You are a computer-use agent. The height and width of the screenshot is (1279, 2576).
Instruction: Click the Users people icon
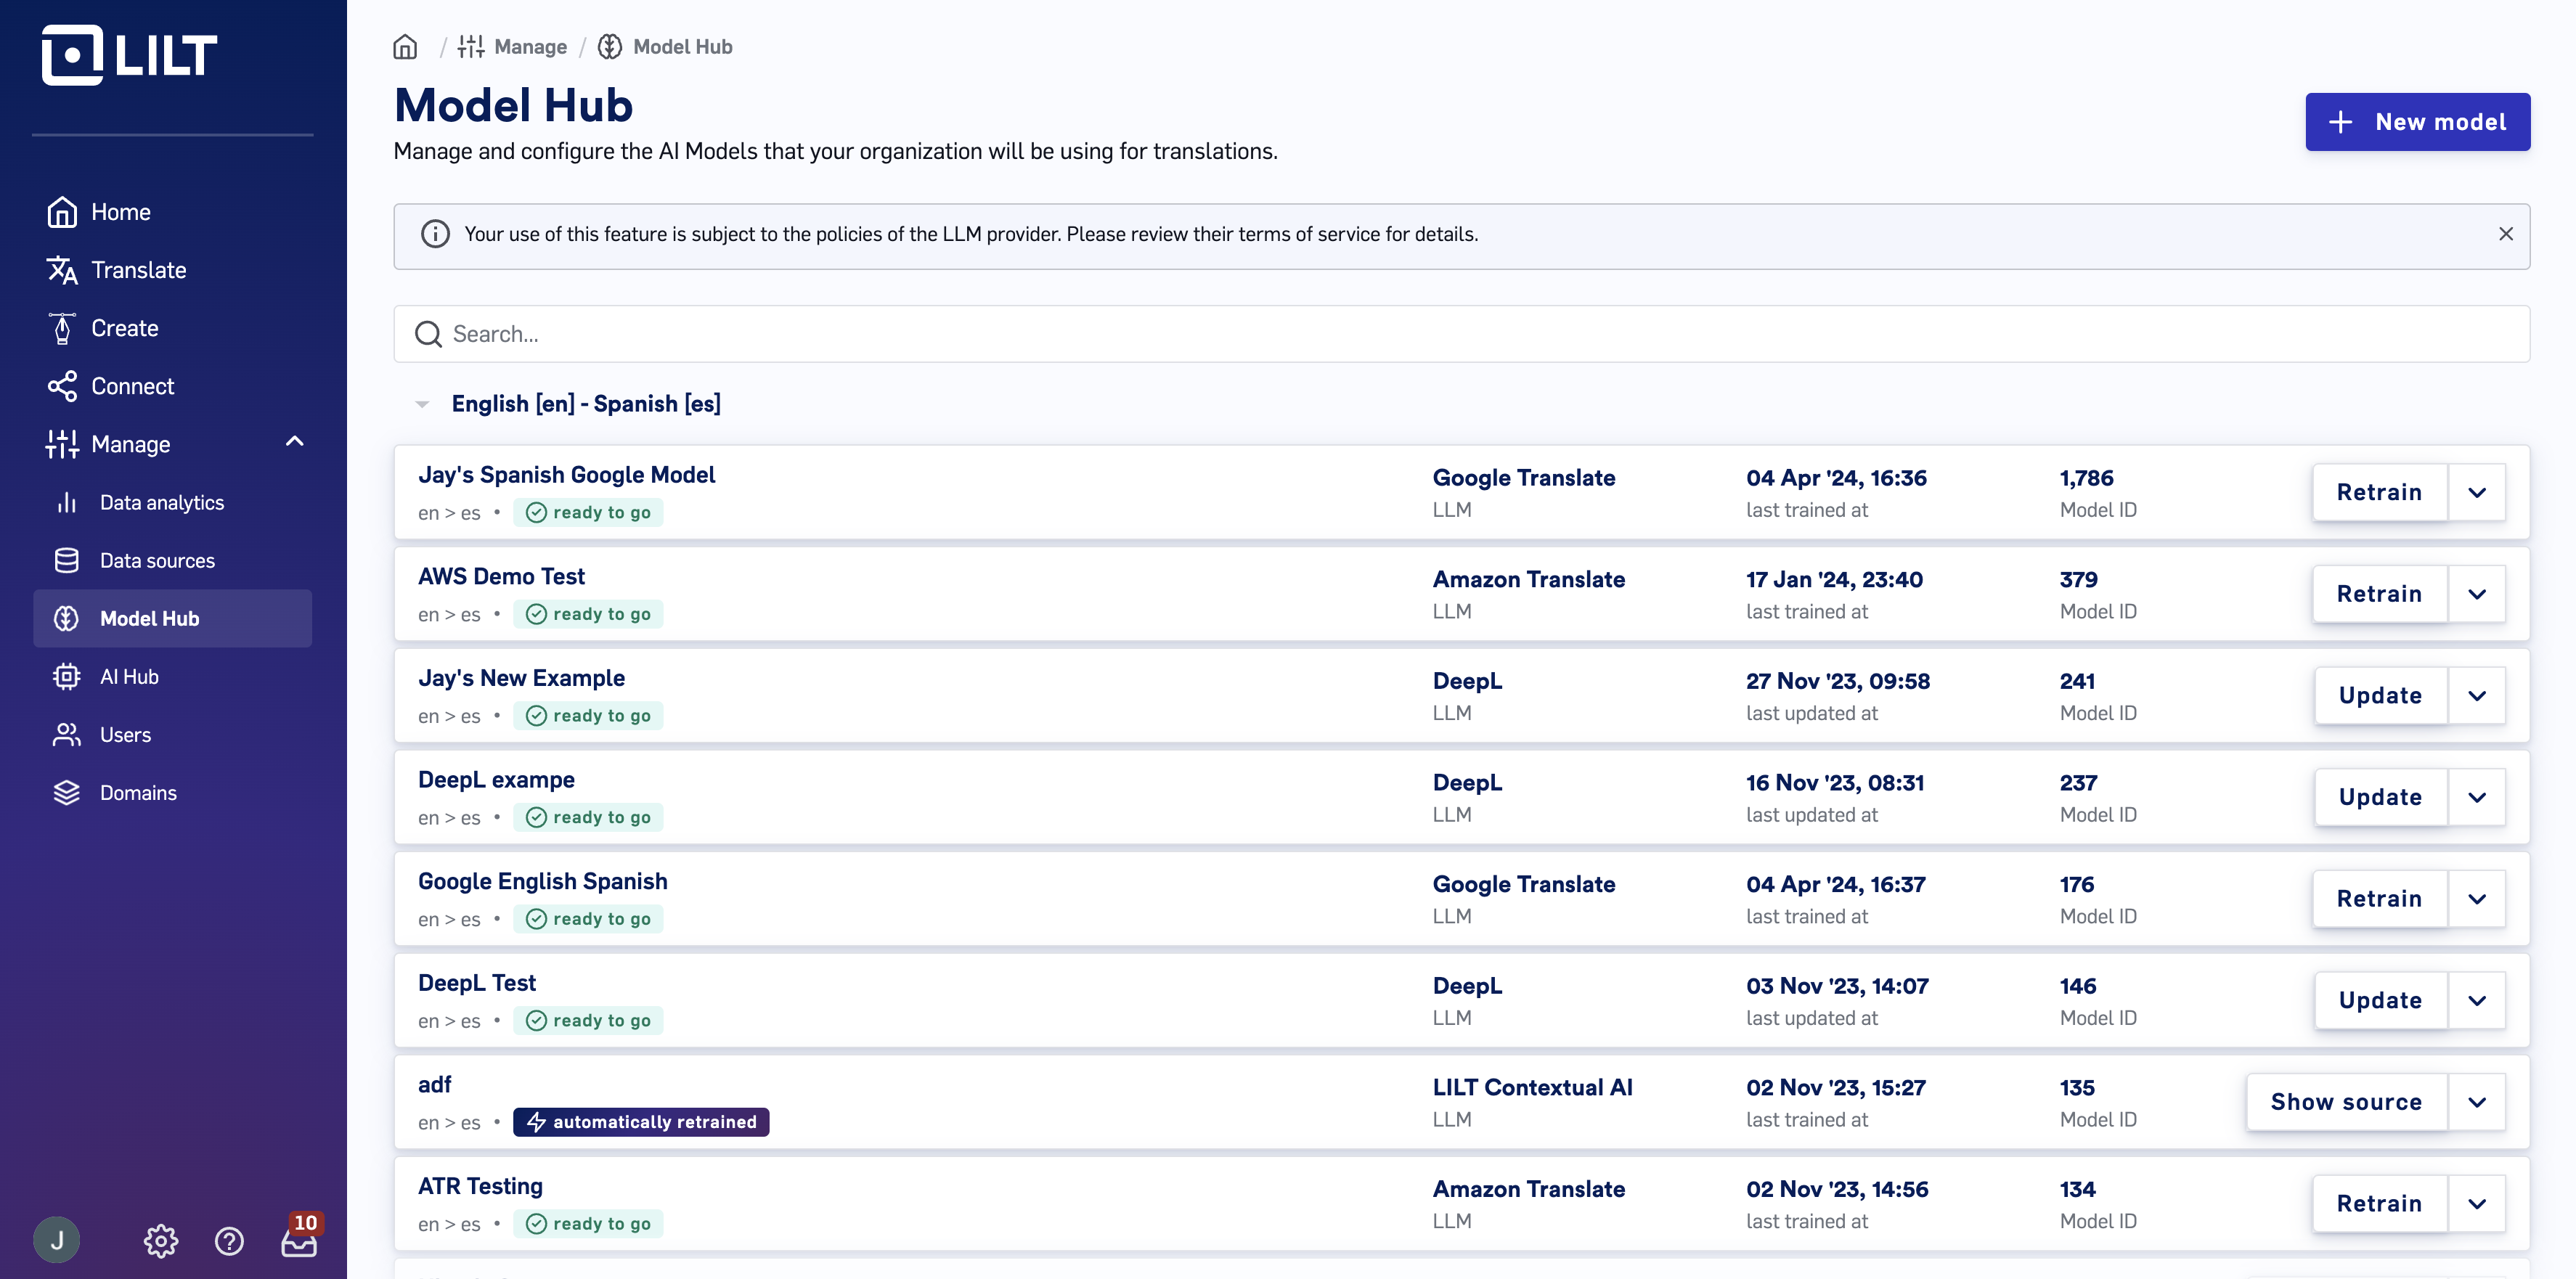[x=67, y=735]
